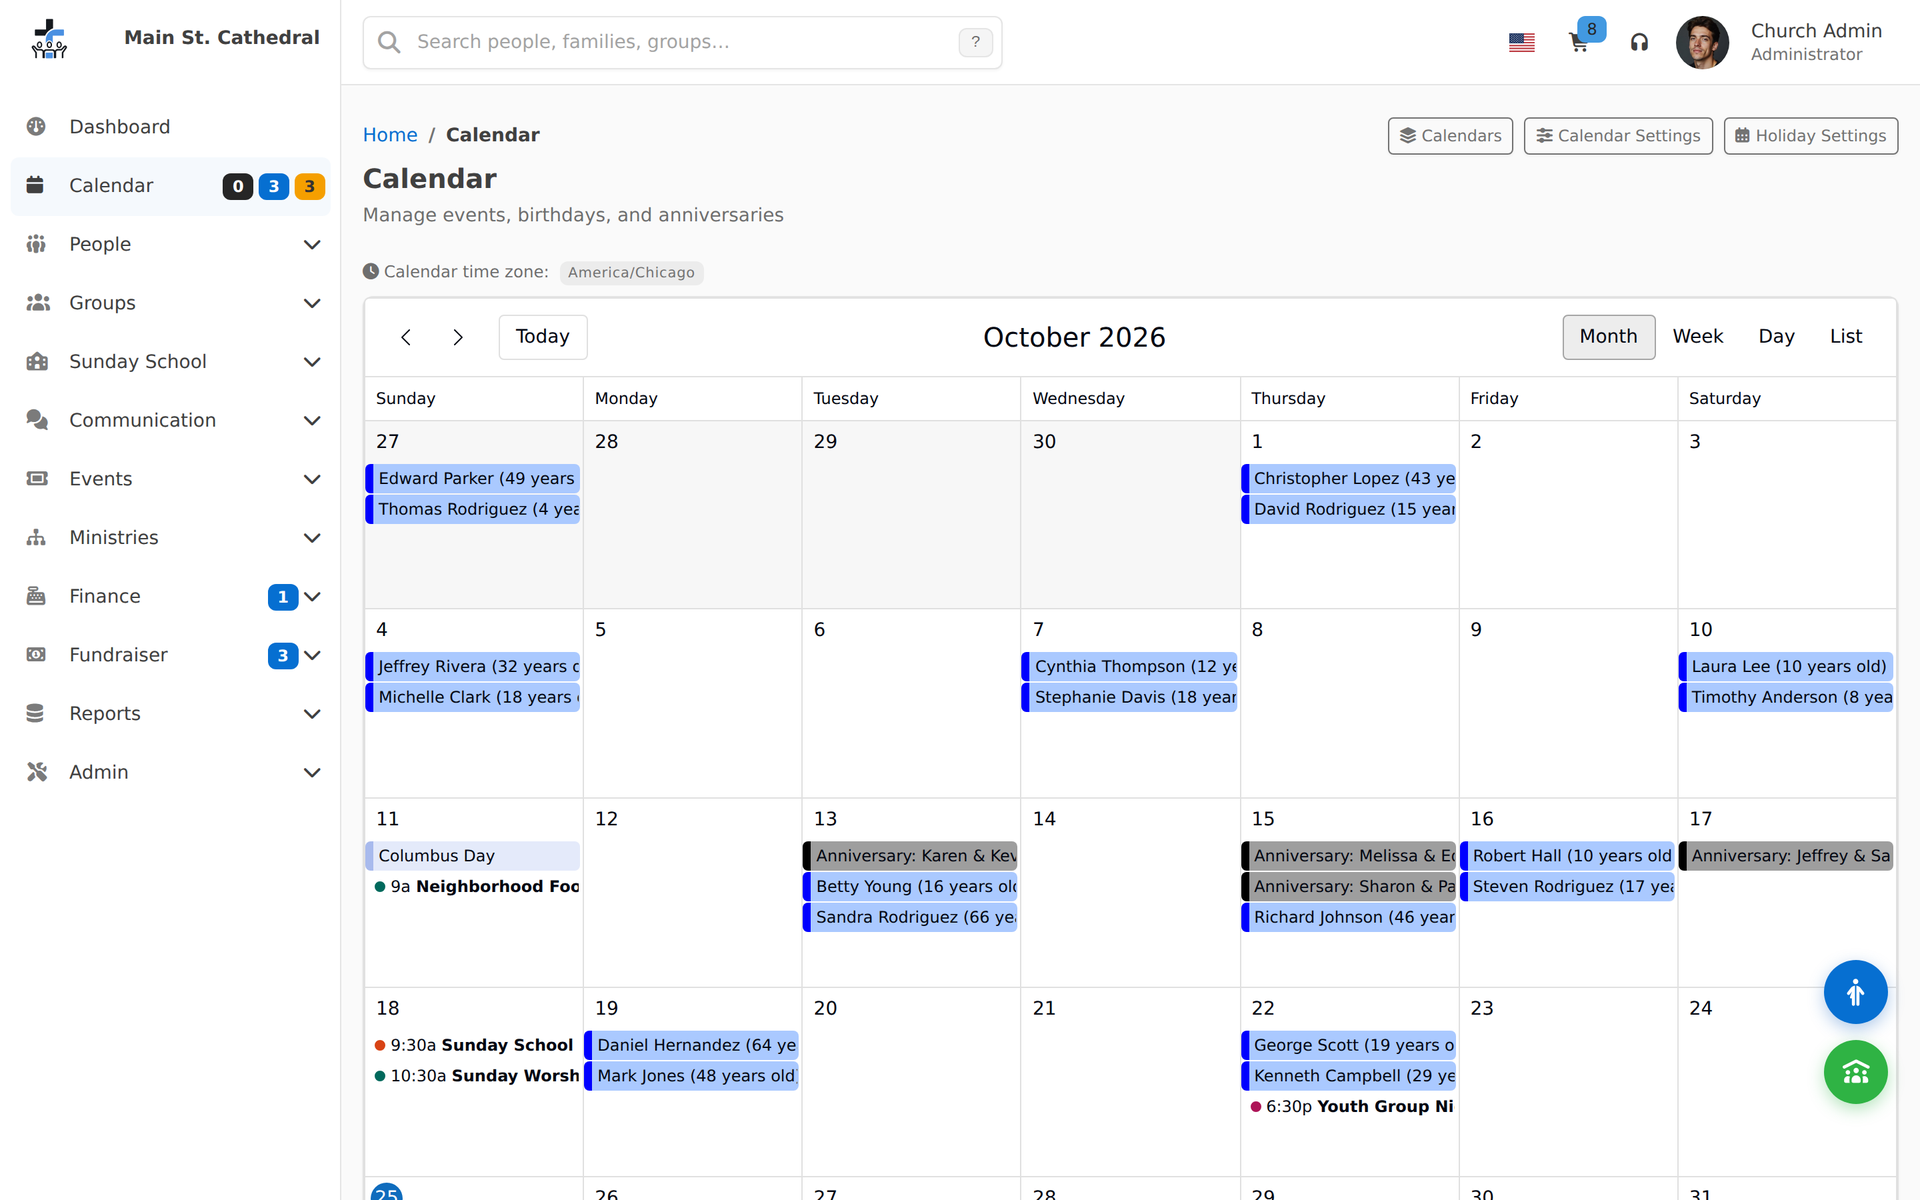Click the Ministries sidebar icon
The width and height of the screenshot is (1920, 1200).
point(37,537)
